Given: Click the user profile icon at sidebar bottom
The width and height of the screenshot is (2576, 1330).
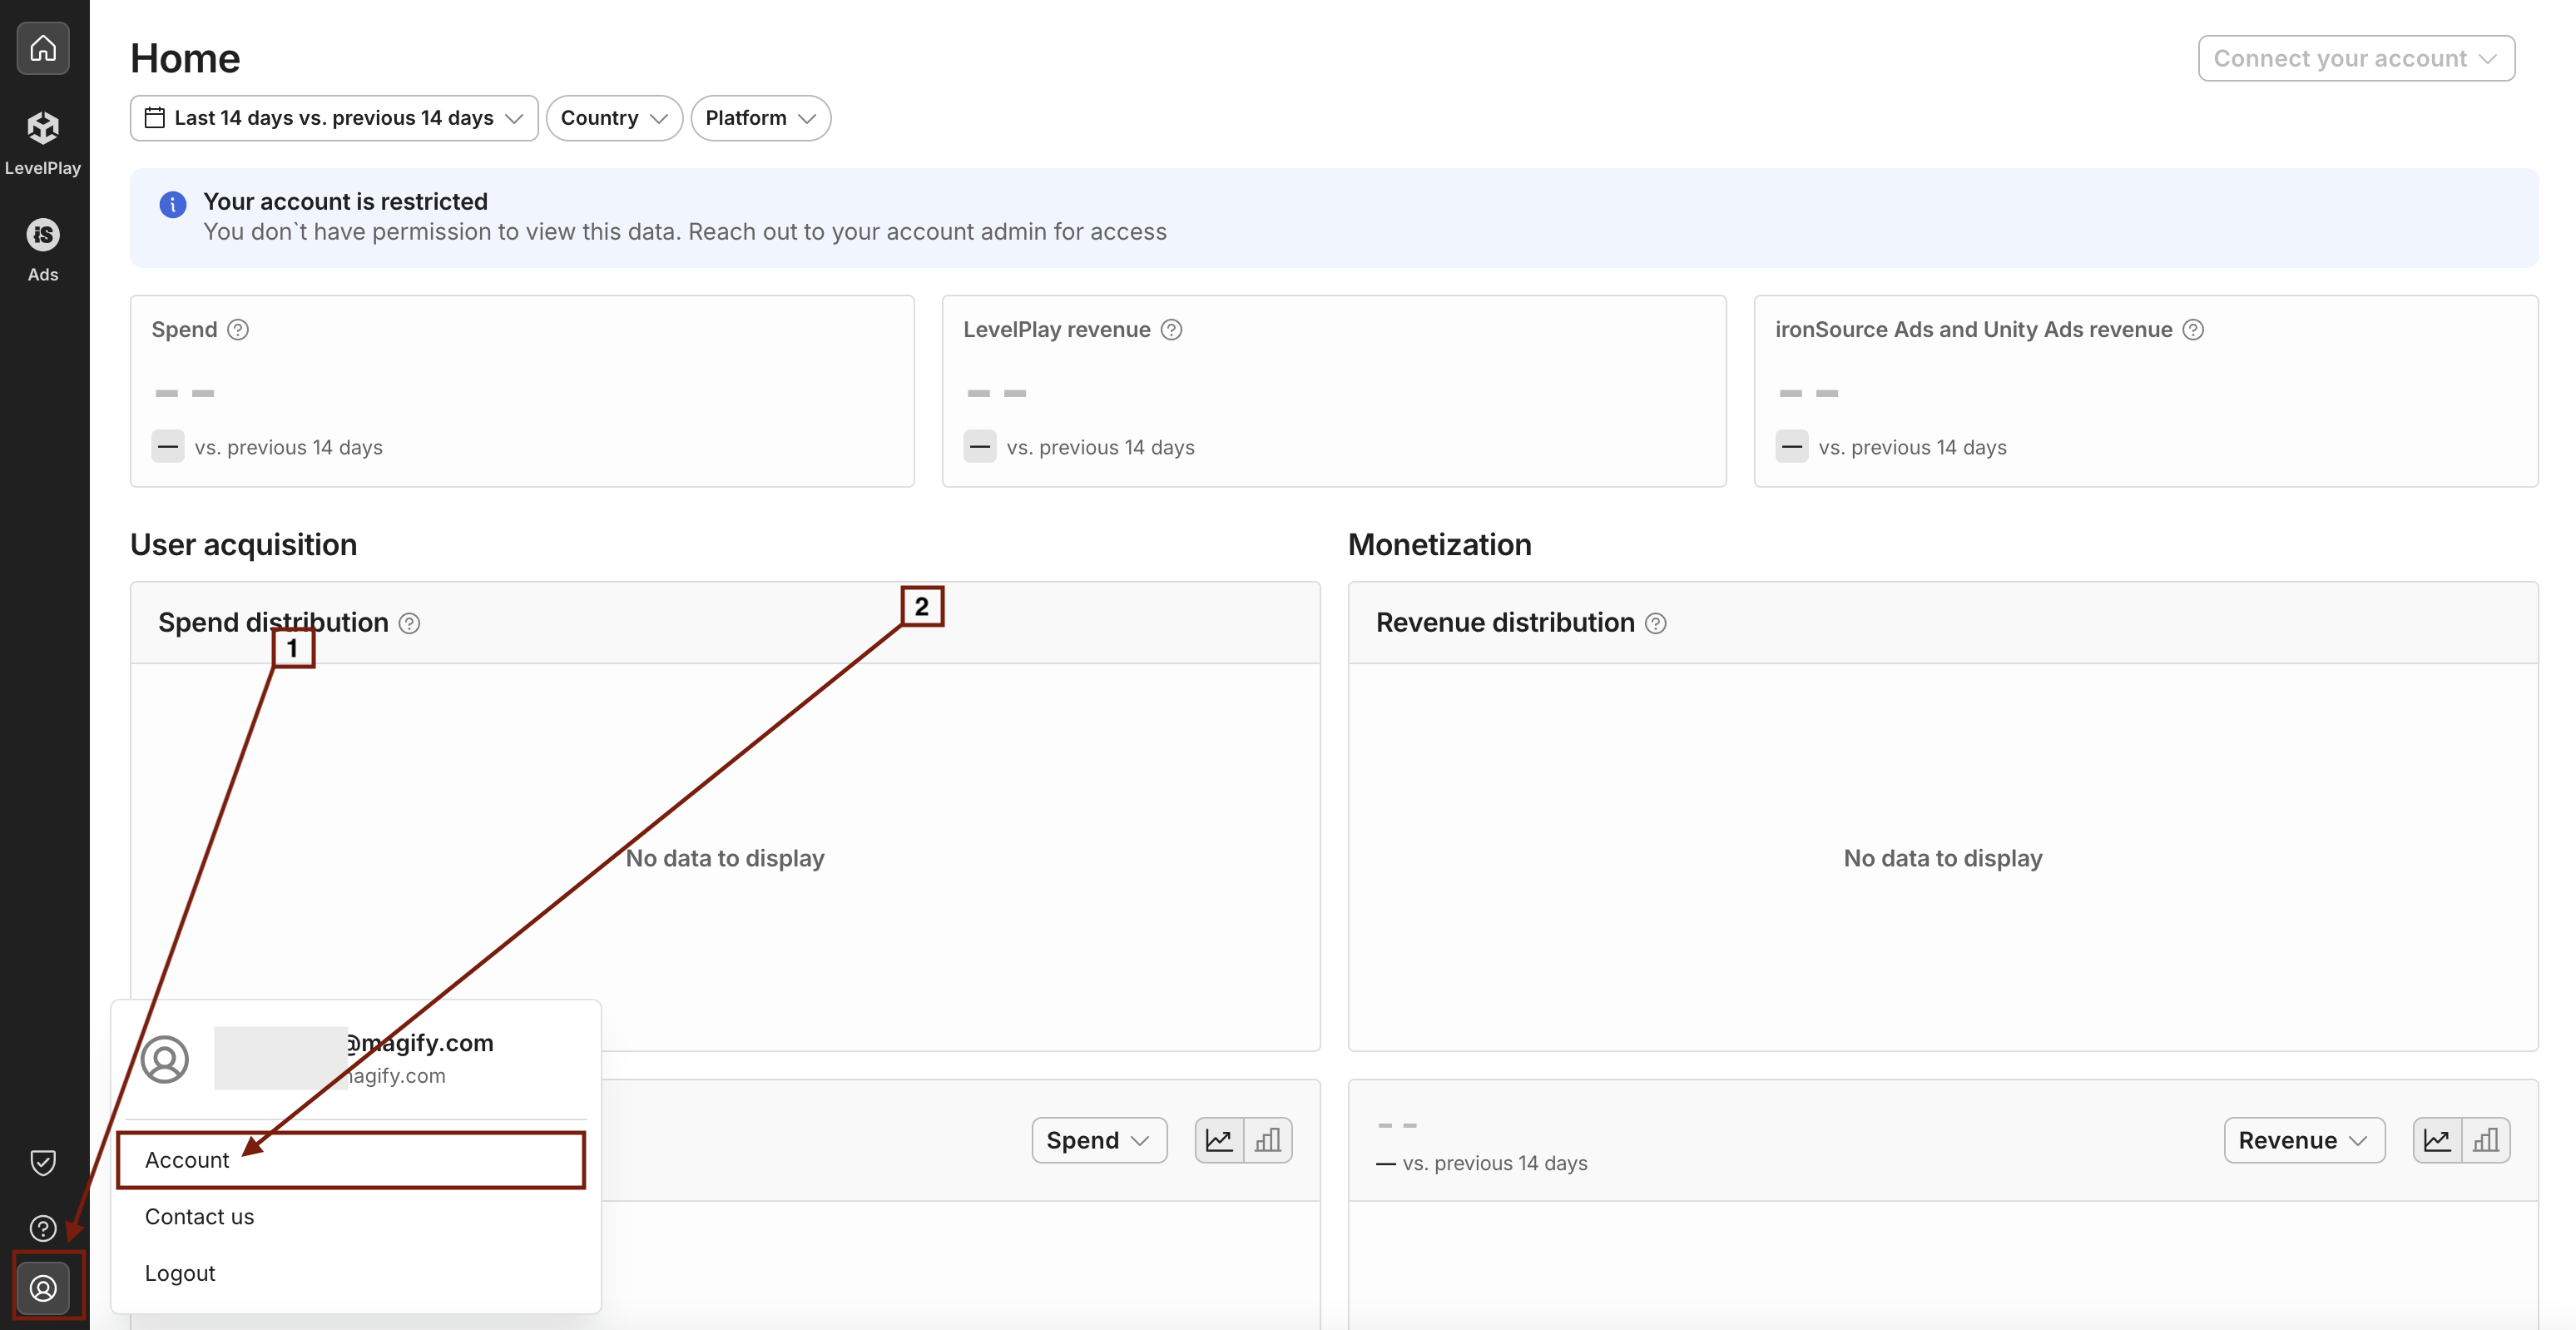Looking at the screenshot, I should (43, 1287).
